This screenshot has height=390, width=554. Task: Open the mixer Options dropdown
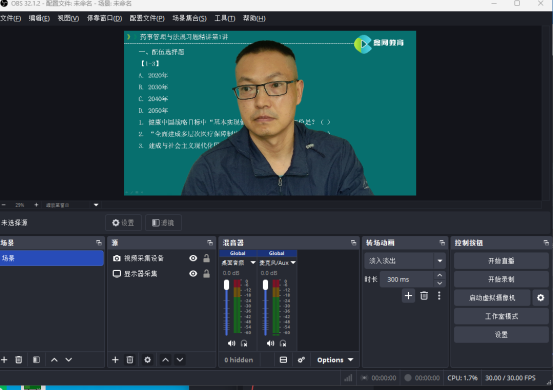[x=335, y=360]
